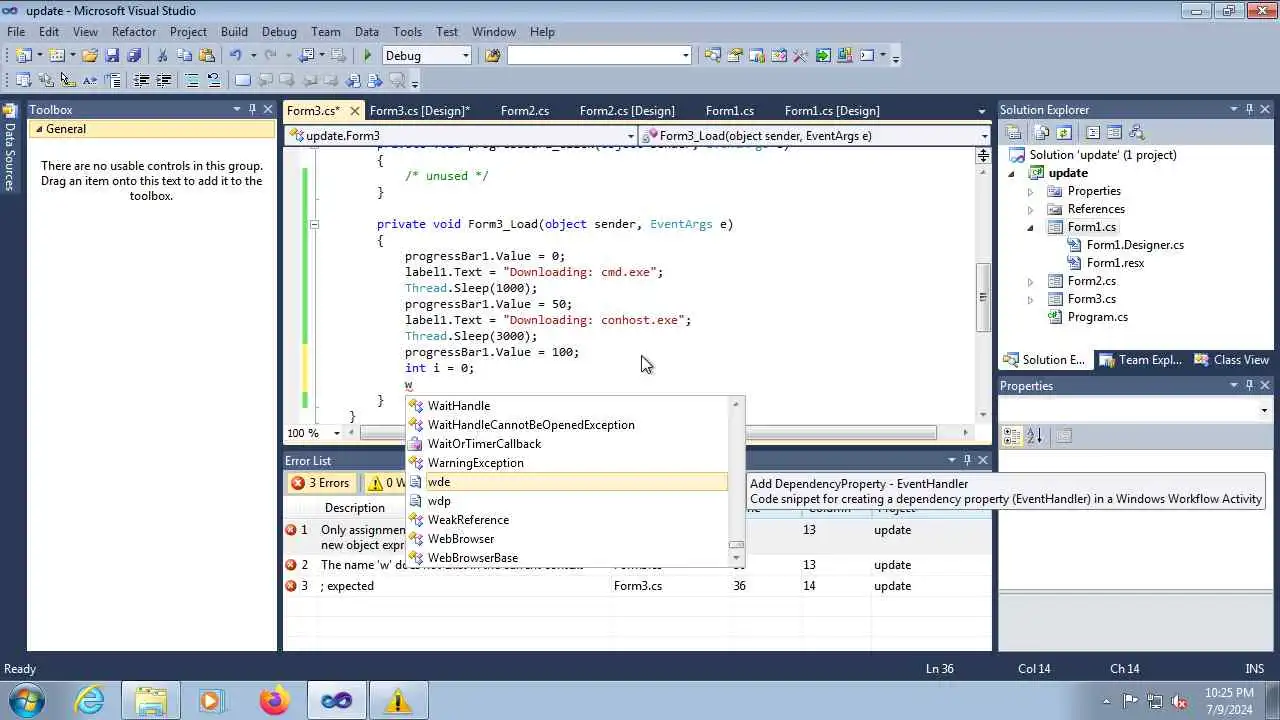Comment out selected lines using toolbar icon
Image resolution: width=1280 pixels, height=720 pixels.
(x=192, y=81)
